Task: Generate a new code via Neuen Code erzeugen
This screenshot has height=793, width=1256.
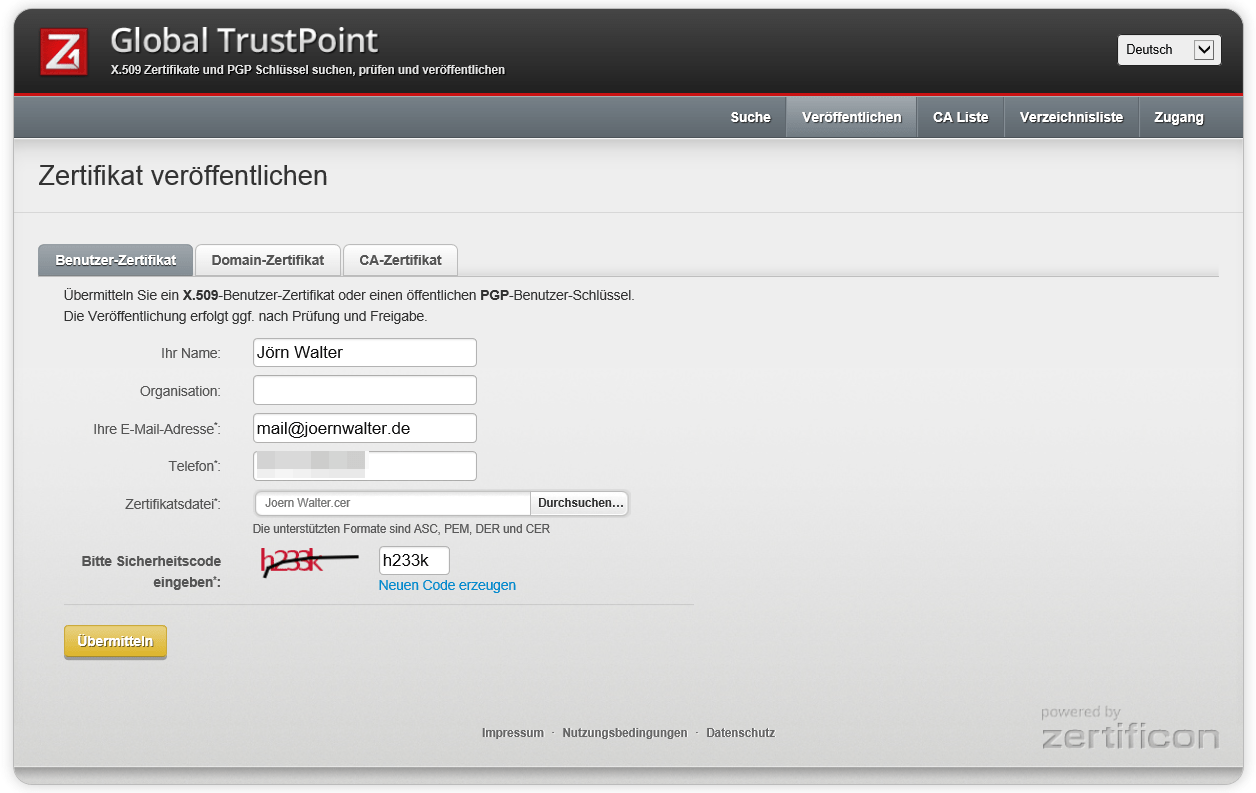Action: pyautogui.click(x=447, y=585)
